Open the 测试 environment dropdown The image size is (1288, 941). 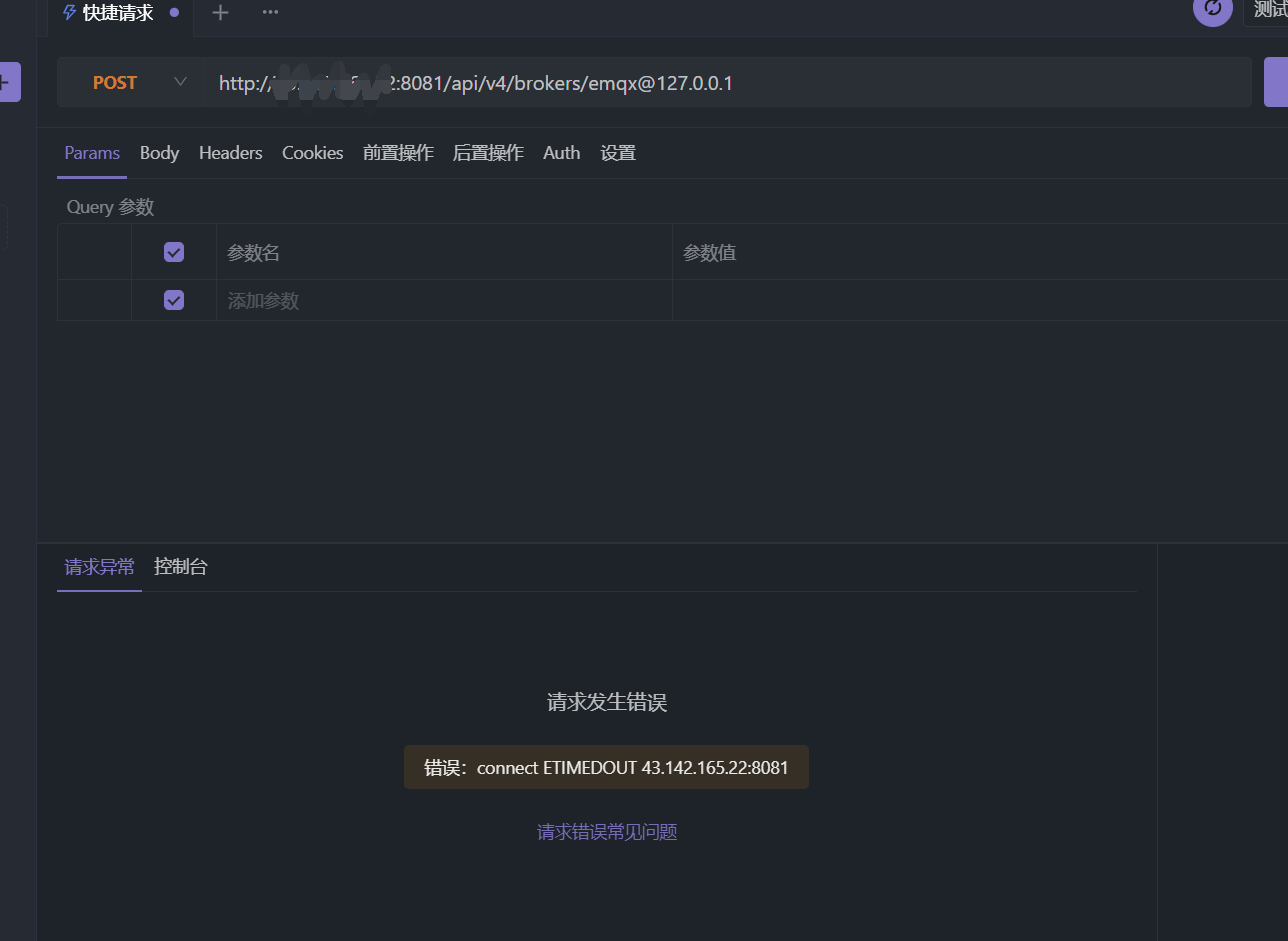tap(1268, 10)
